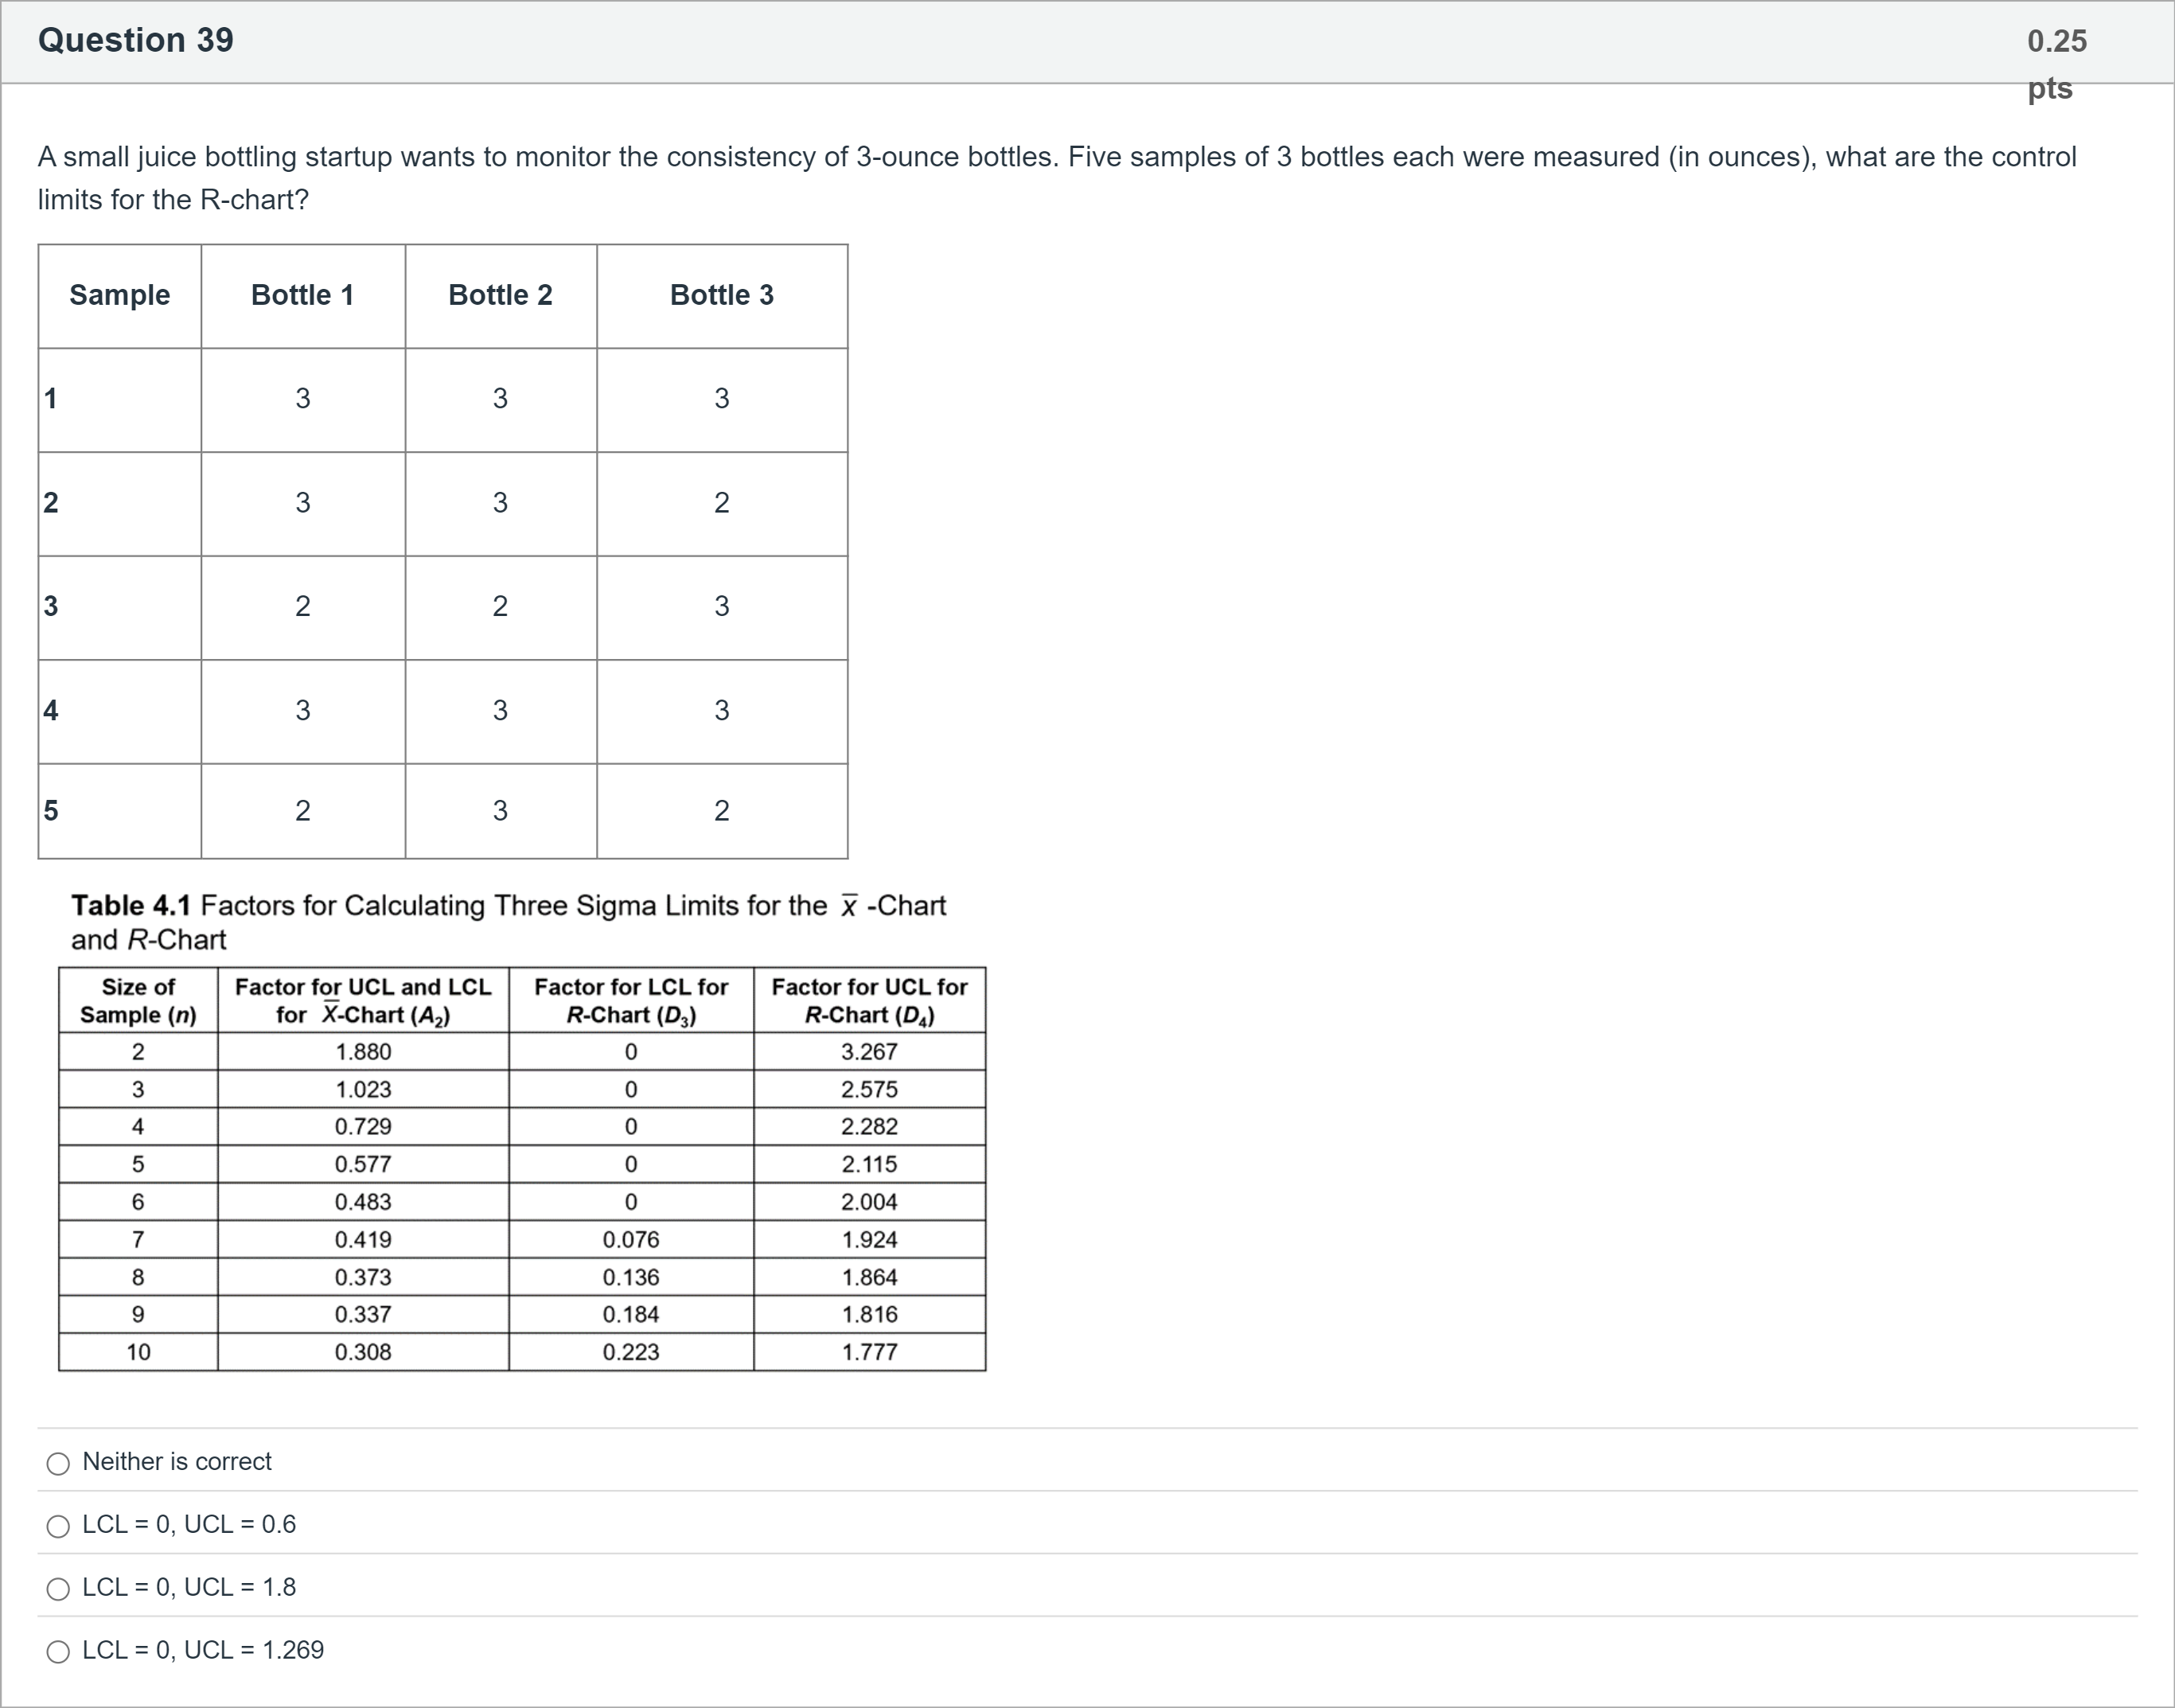
Task: Choose LCL = 0, UCL = 0.6 option
Action: pos(59,1526)
